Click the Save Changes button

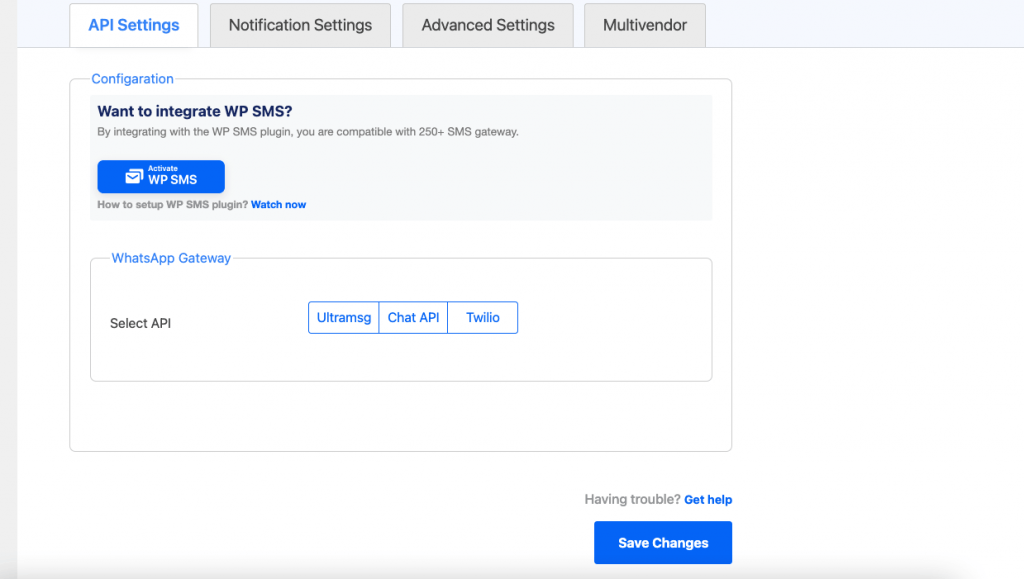(x=663, y=542)
